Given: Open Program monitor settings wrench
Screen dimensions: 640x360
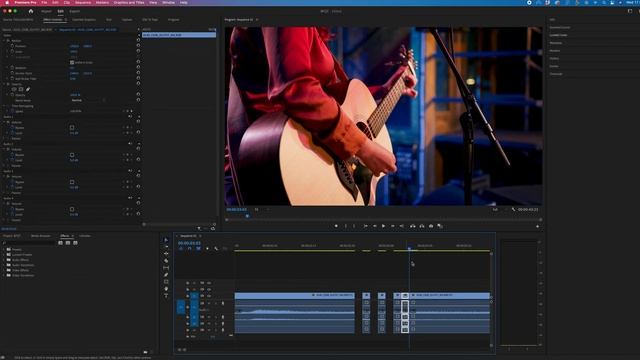Looking at the screenshot, I should click(513, 209).
